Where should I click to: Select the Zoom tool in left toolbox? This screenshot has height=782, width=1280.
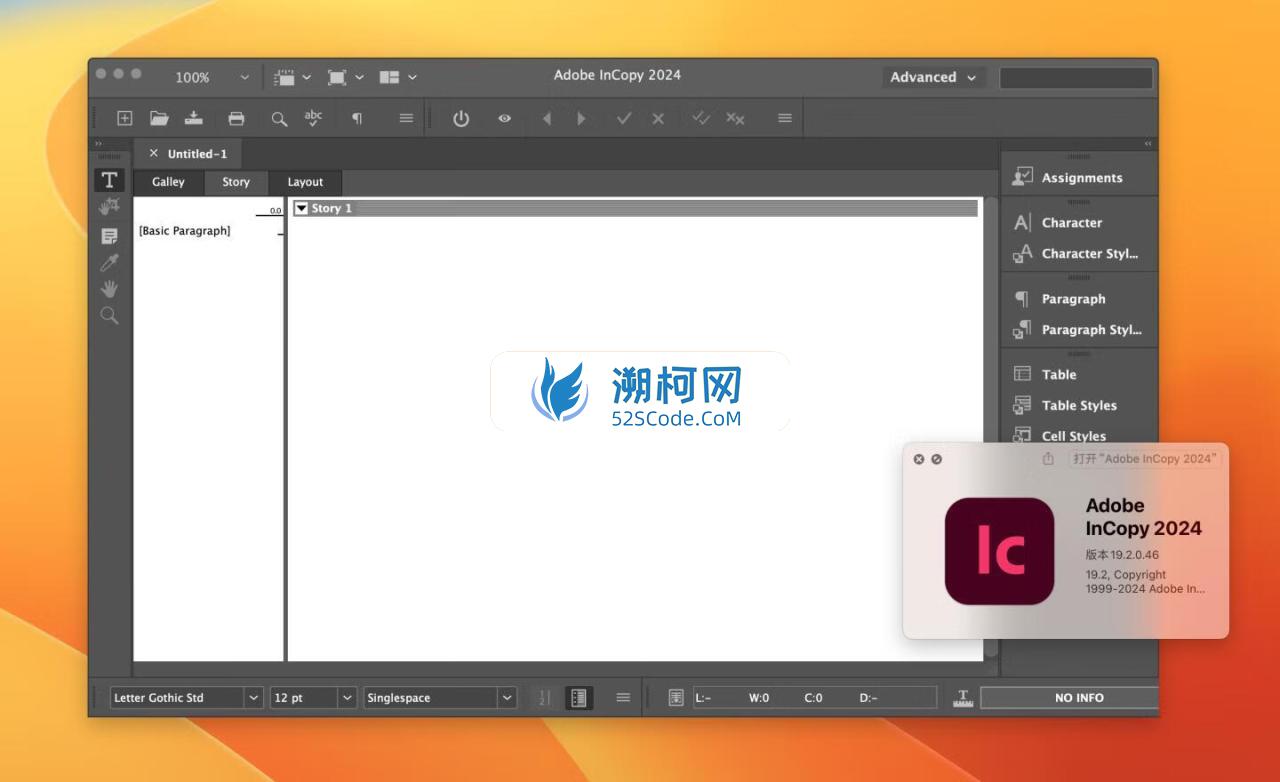coord(109,315)
